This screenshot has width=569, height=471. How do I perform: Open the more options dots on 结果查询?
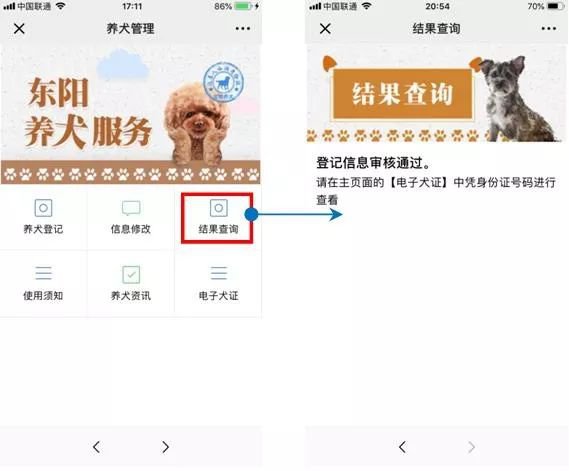pos(549,28)
